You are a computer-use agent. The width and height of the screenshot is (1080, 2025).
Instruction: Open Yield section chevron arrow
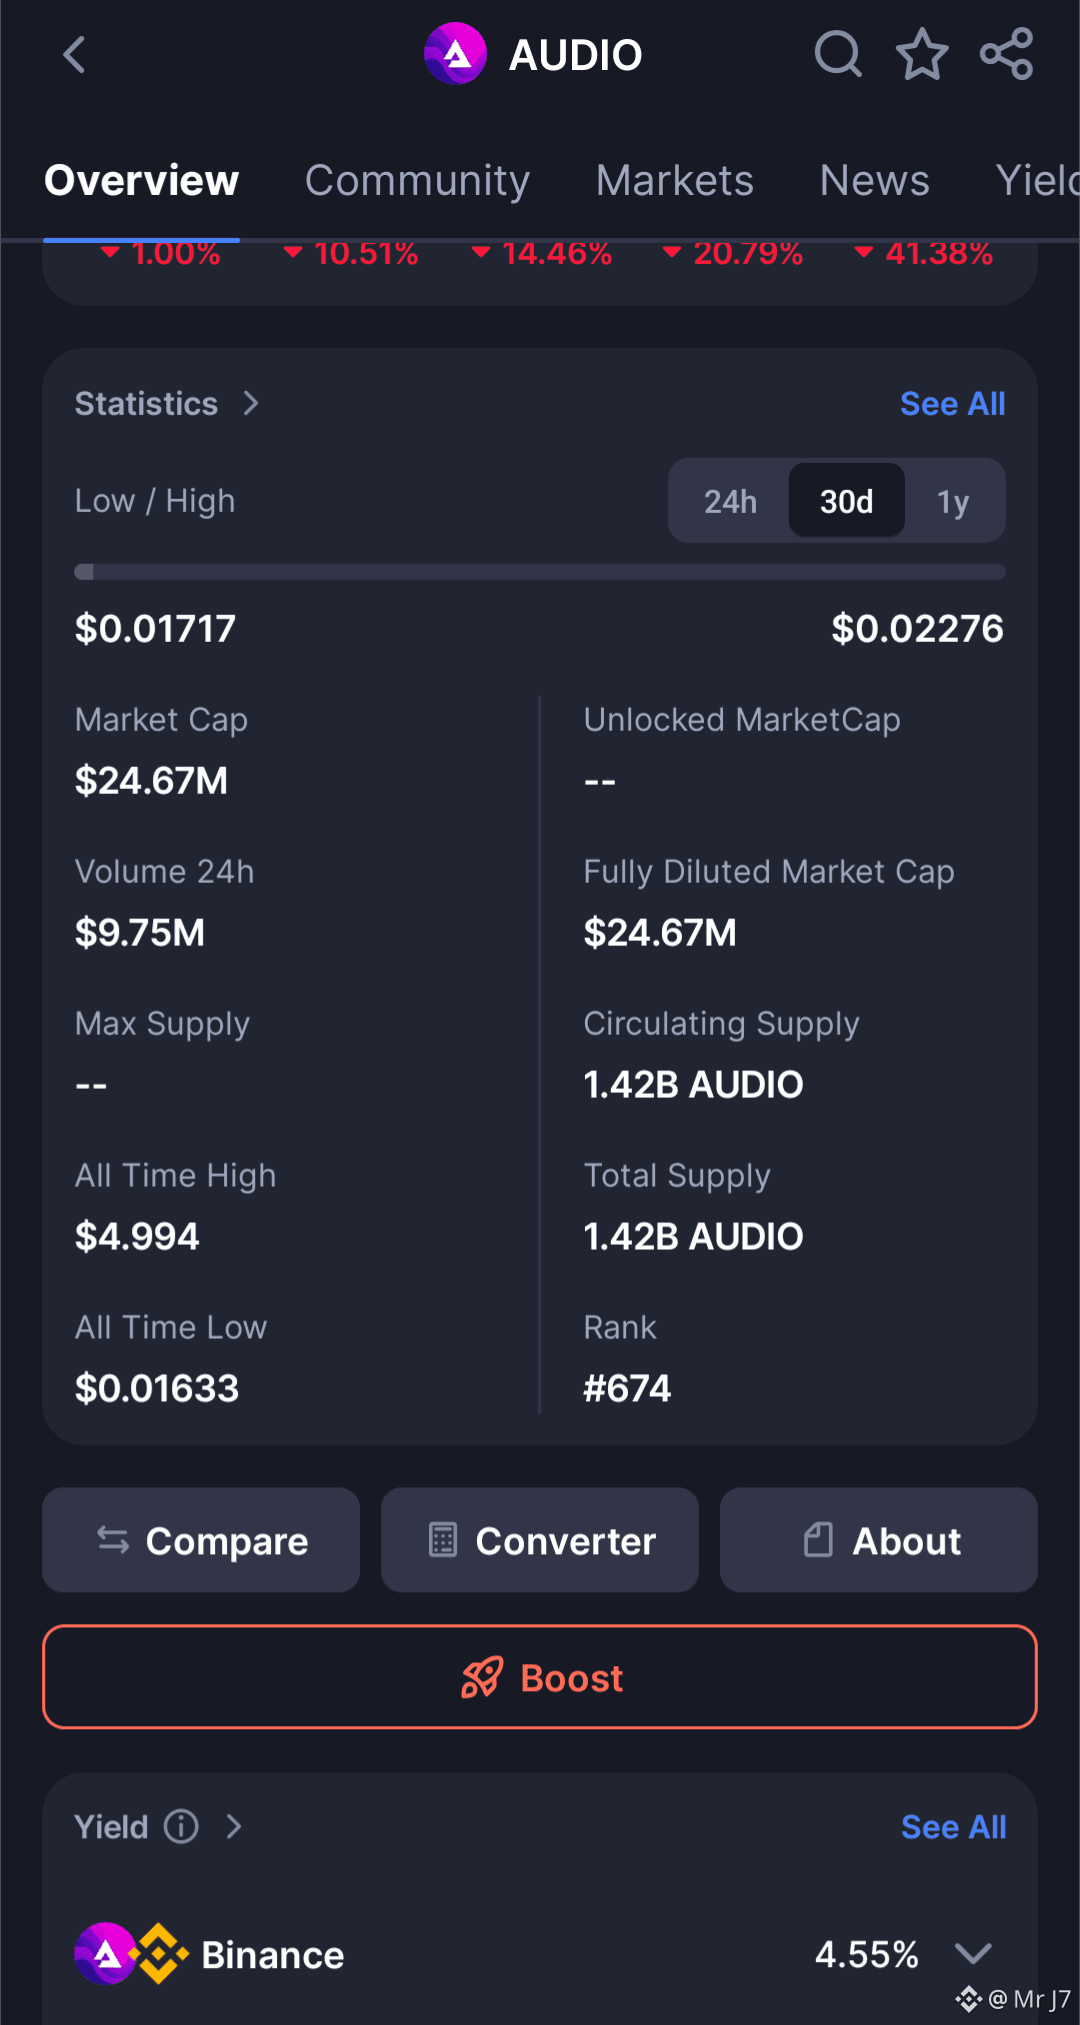point(234,1826)
